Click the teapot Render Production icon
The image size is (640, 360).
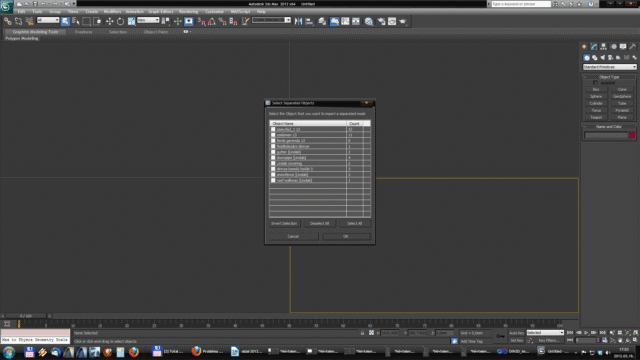403,21
